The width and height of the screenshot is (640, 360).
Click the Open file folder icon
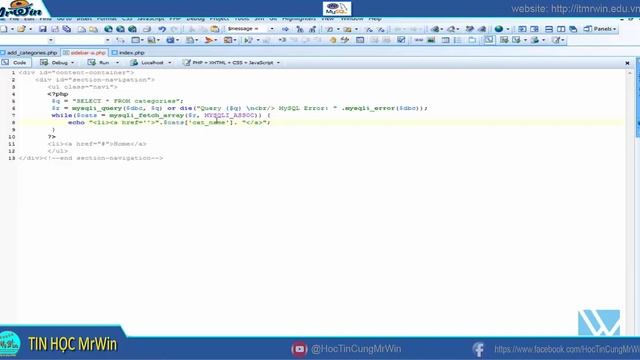21,29
